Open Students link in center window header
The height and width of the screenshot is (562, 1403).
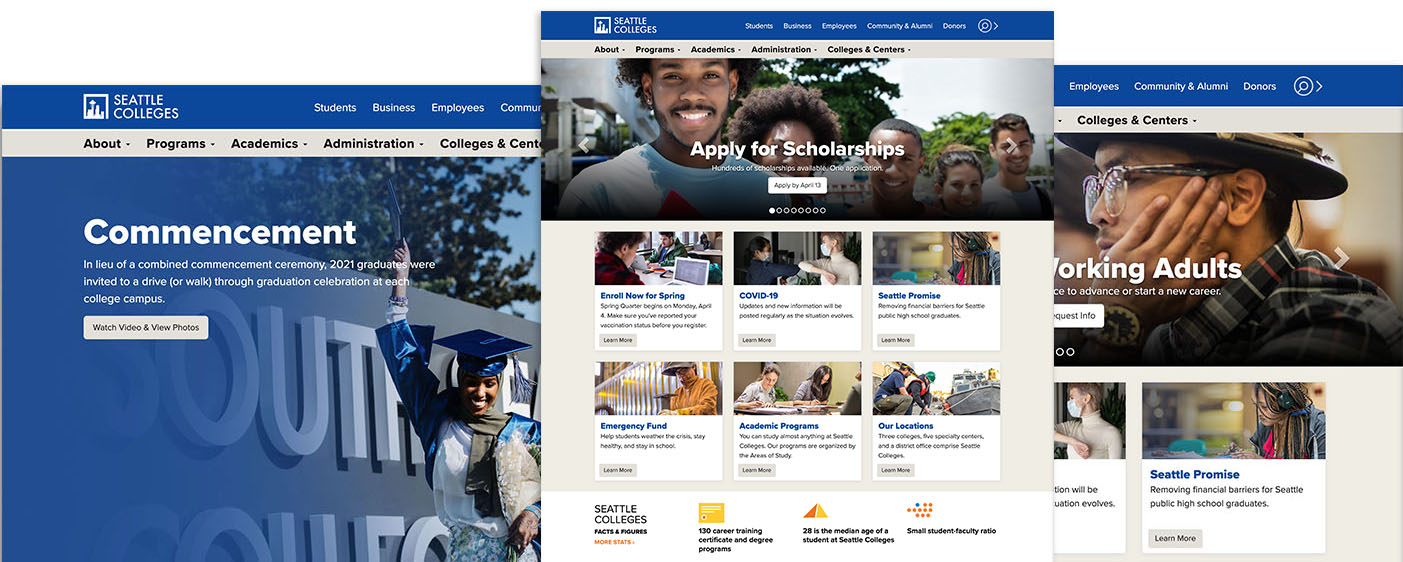(759, 26)
